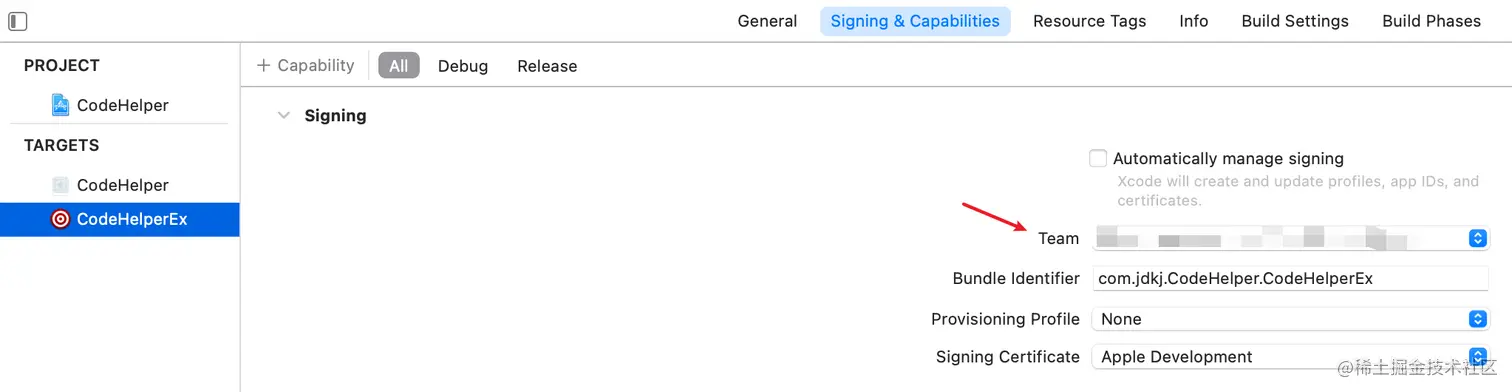The height and width of the screenshot is (392, 1512).
Task: Switch to the Build Settings tab
Action: 1295,21
